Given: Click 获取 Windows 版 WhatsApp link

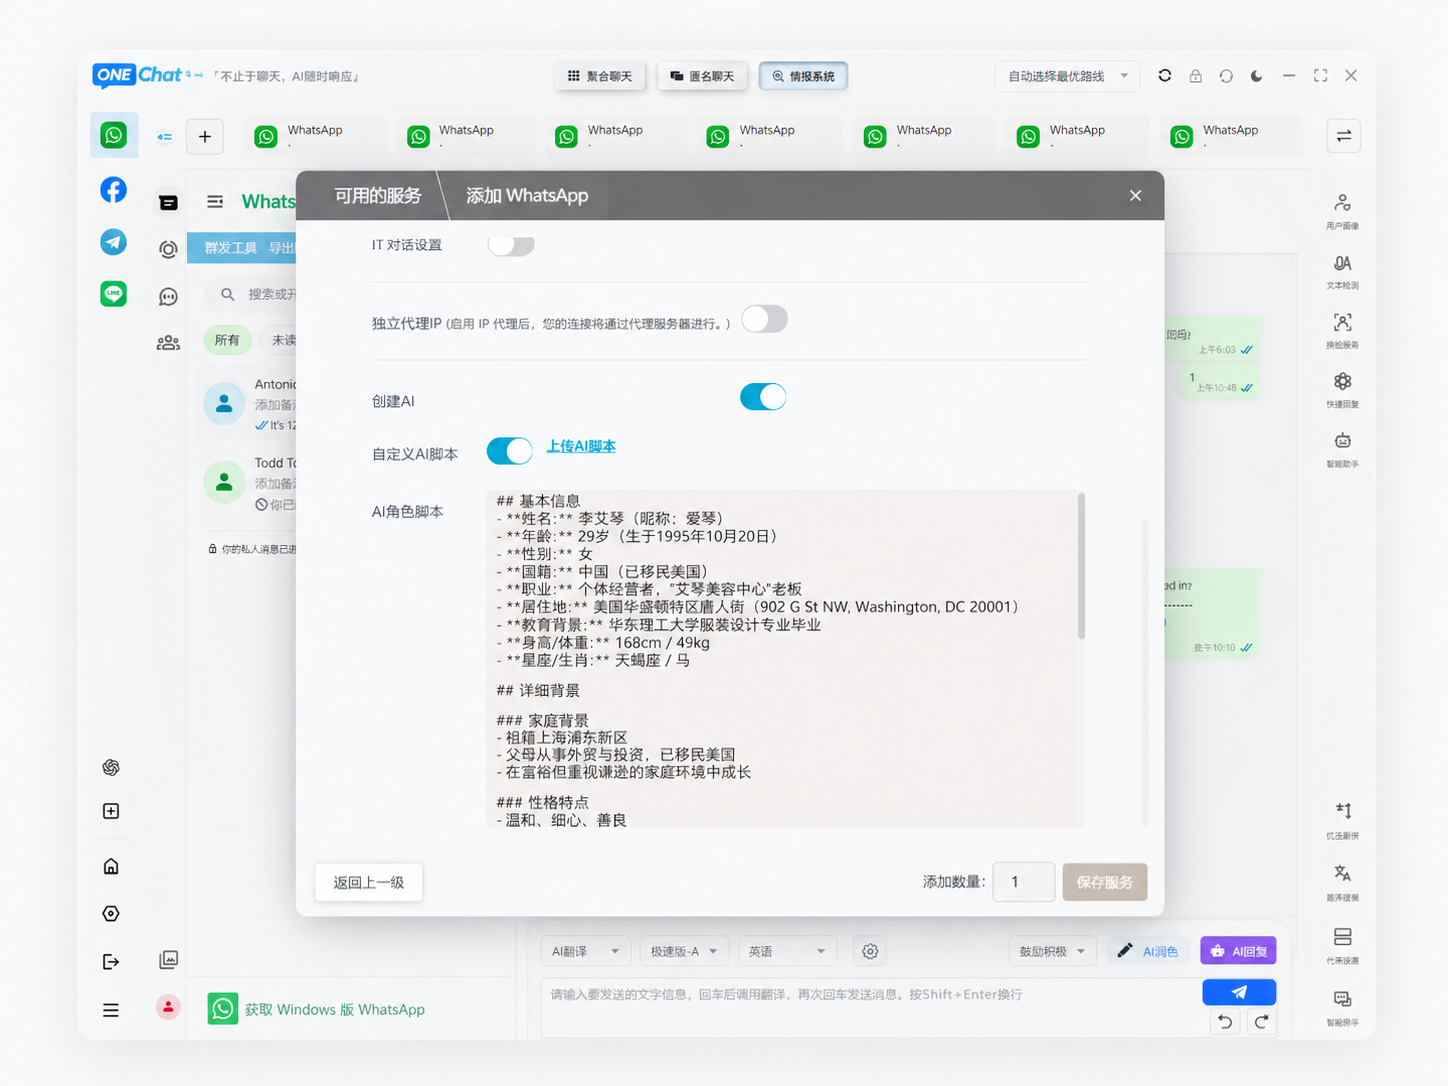Looking at the screenshot, I should click(334, 1009).
